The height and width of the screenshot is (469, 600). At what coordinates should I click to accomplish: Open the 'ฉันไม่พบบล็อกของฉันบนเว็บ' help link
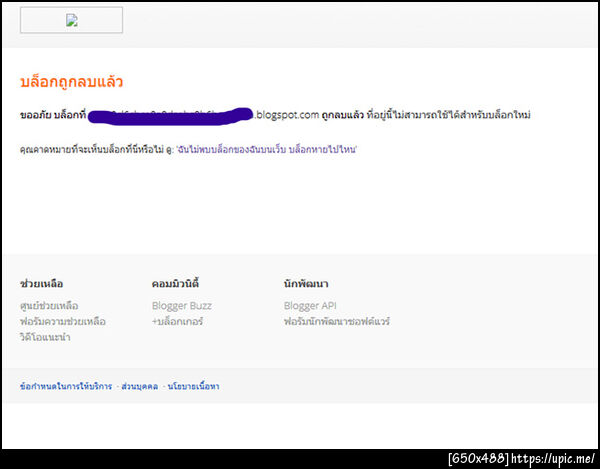coord(266,149)
